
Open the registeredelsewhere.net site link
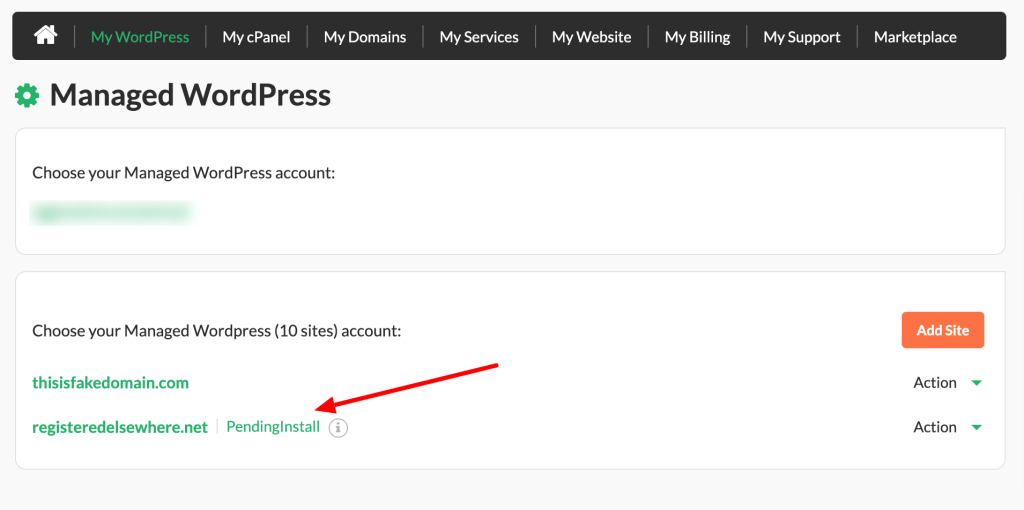point(120,427)
